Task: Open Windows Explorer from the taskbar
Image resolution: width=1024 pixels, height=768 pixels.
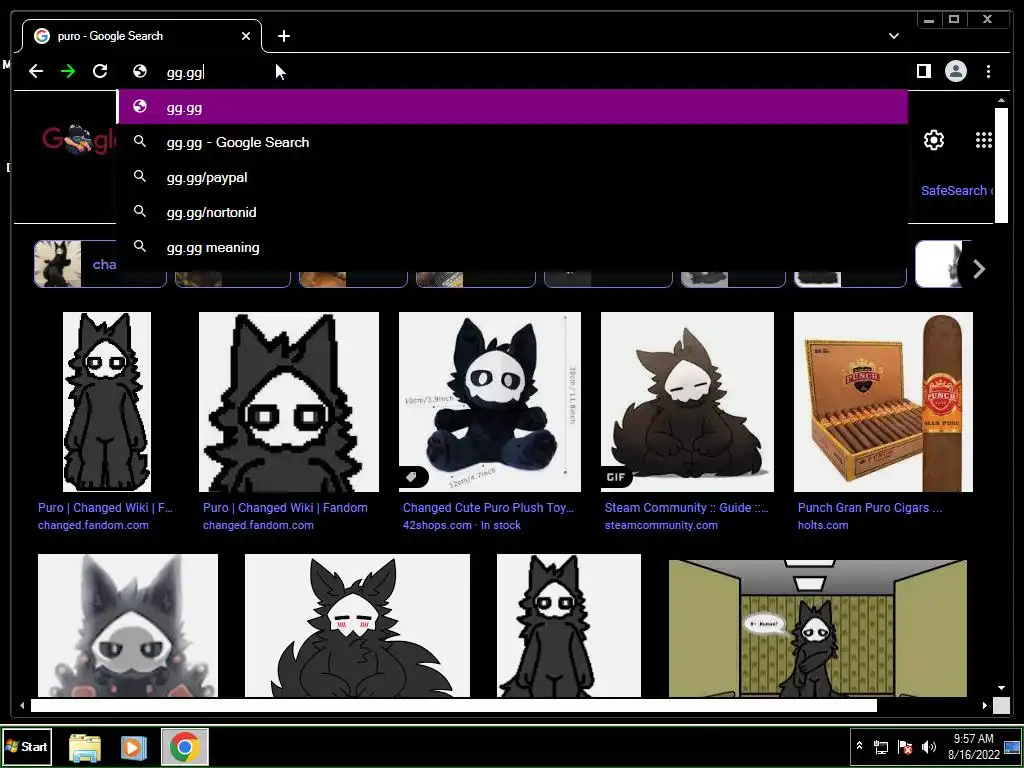Action: [85, 747]
